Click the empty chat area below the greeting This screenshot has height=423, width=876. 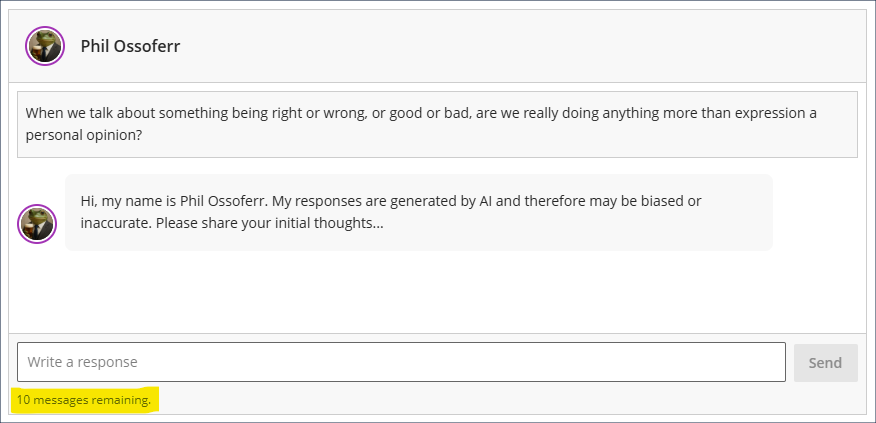(437, 292)
